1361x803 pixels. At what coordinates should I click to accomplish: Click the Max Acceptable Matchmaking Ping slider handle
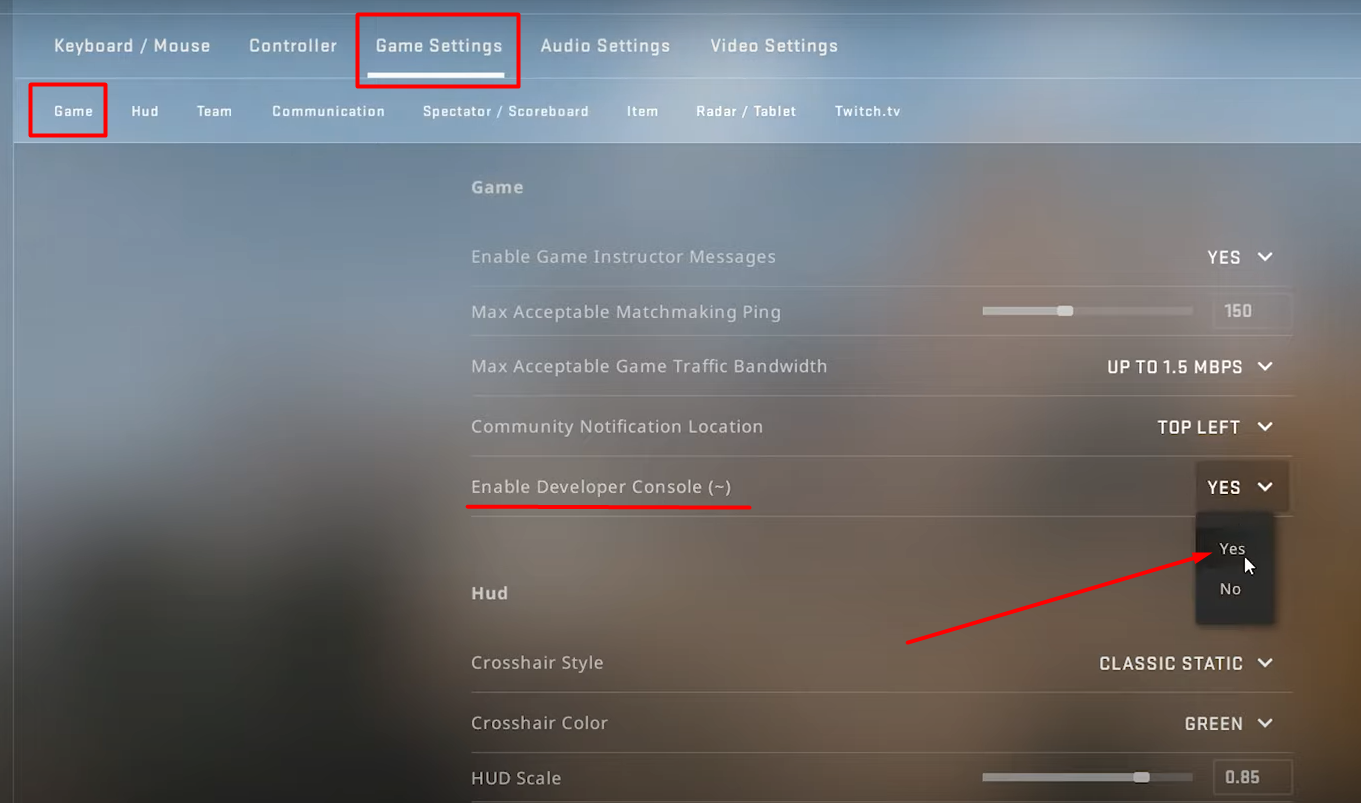pos(1065,311)
